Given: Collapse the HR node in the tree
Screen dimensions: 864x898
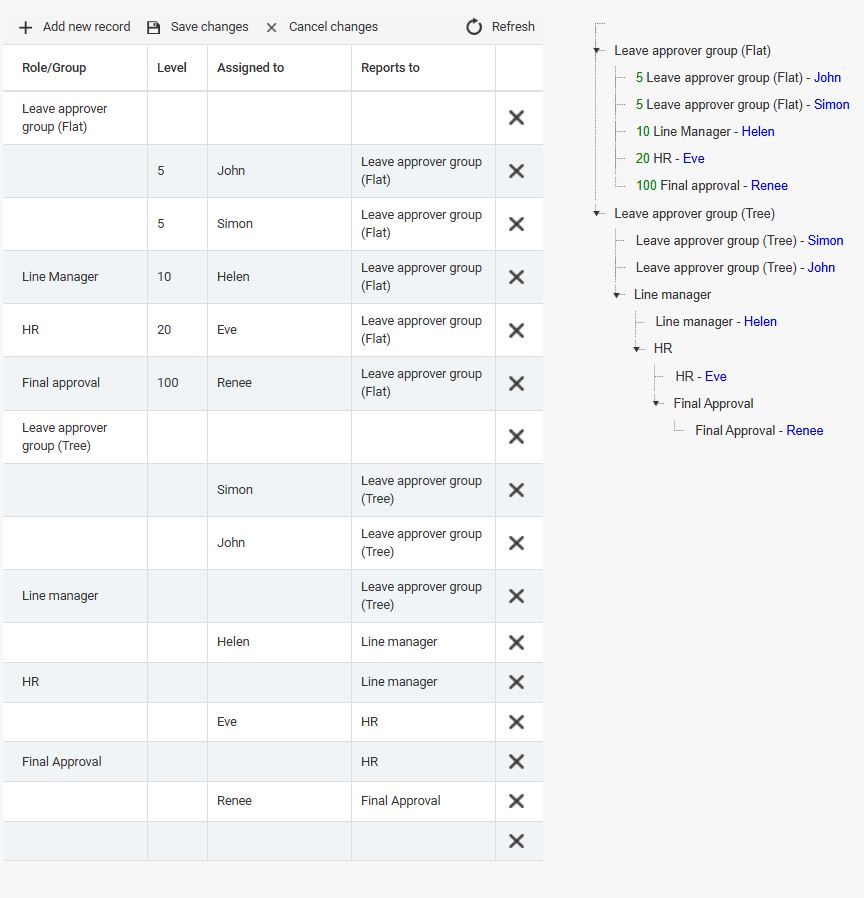Looking at the screenshot, I should [x=636, y=348].
